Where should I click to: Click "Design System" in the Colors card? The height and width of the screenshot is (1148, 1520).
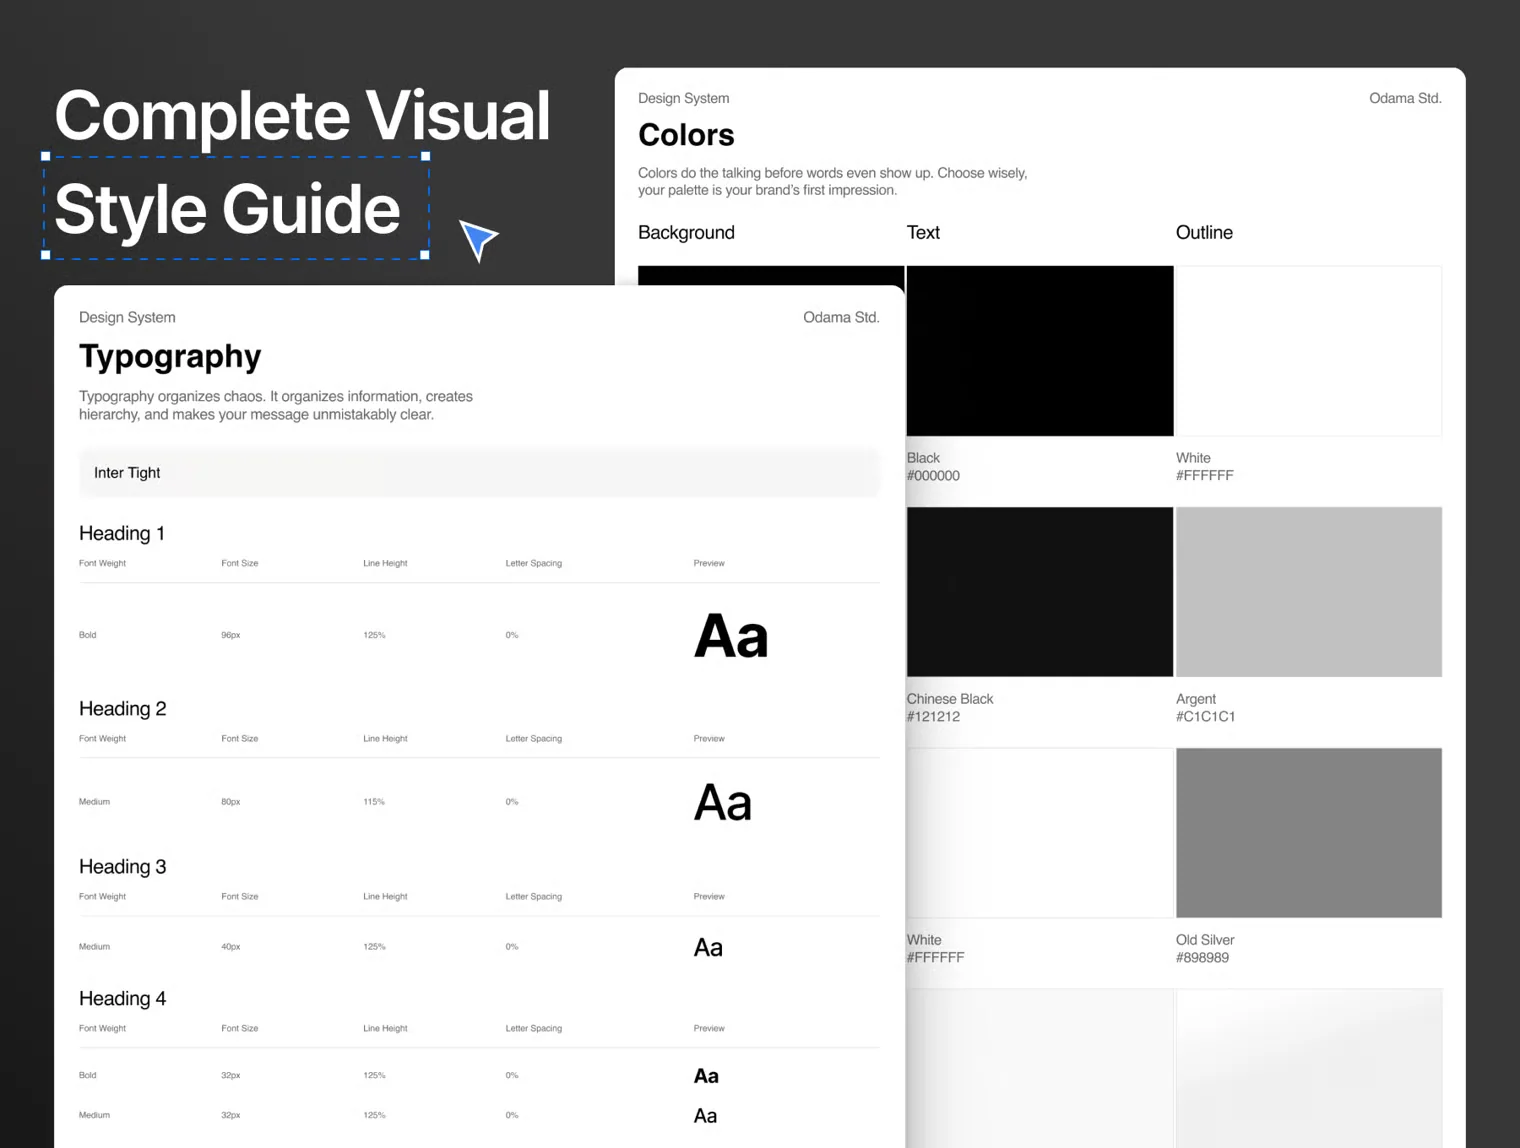[684, 98]
